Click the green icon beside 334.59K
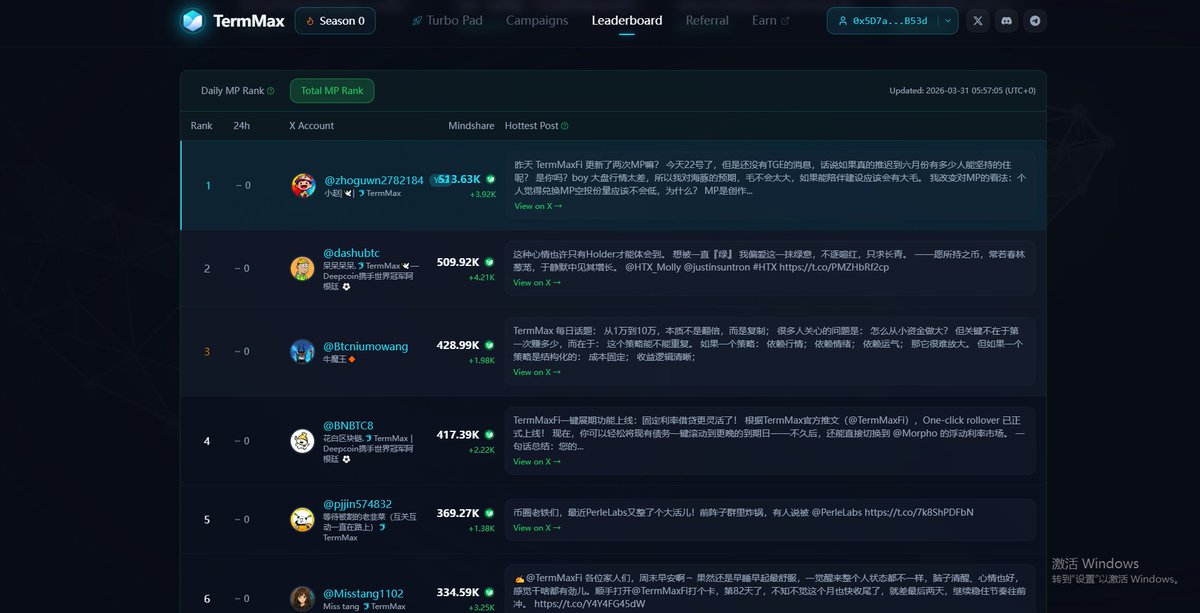The image size is (1200, 613). coord(490,592)
